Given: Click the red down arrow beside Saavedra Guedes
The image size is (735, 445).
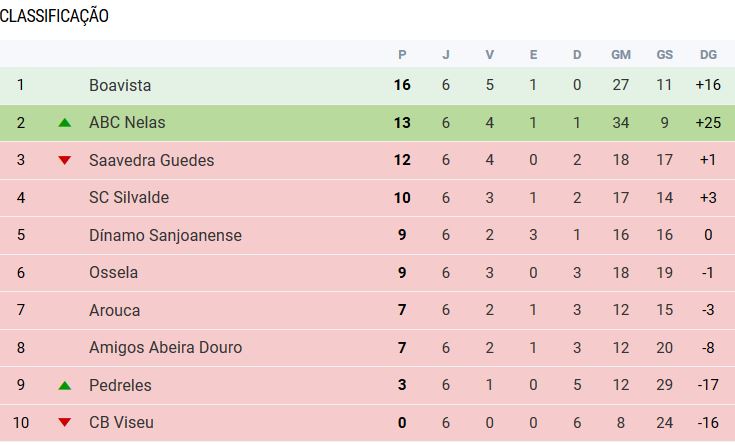Looking at the screenshot, I should click(x=65, y=160).
